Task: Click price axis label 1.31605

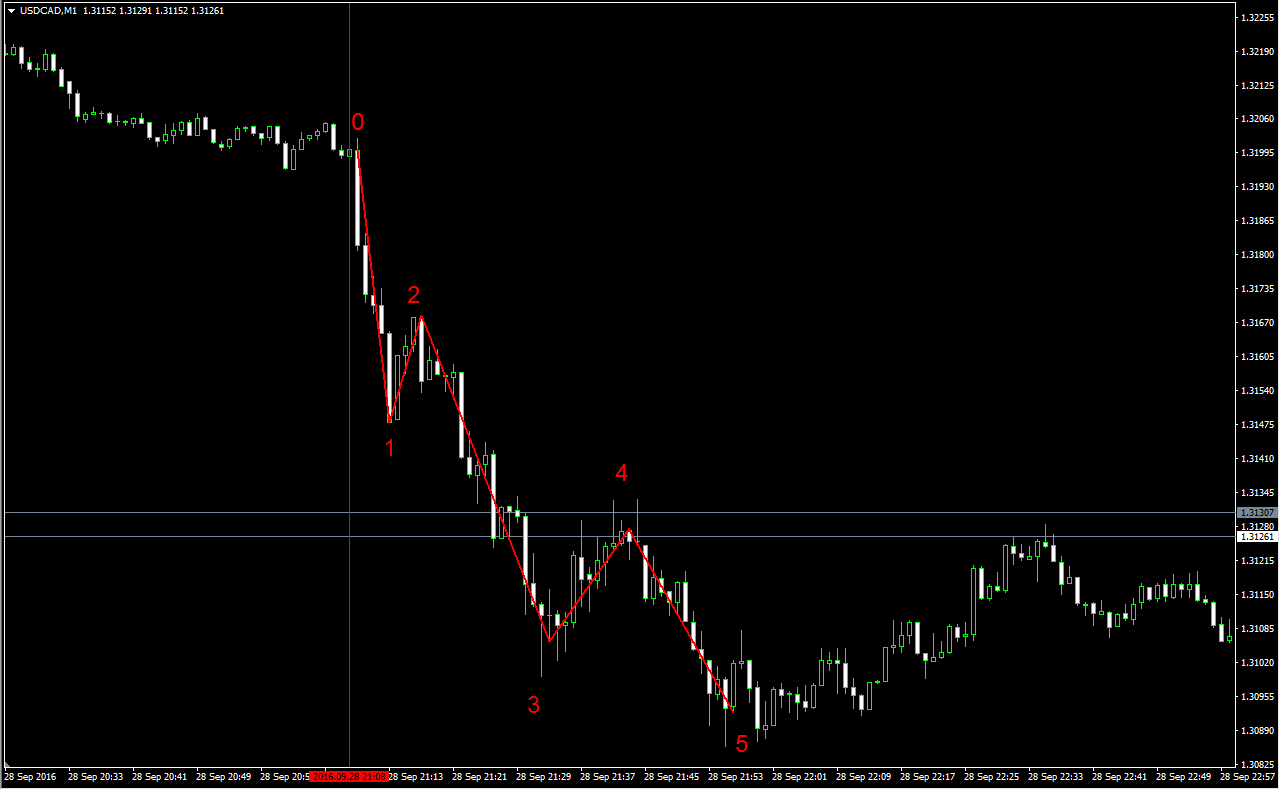Action: [1256, 357]
